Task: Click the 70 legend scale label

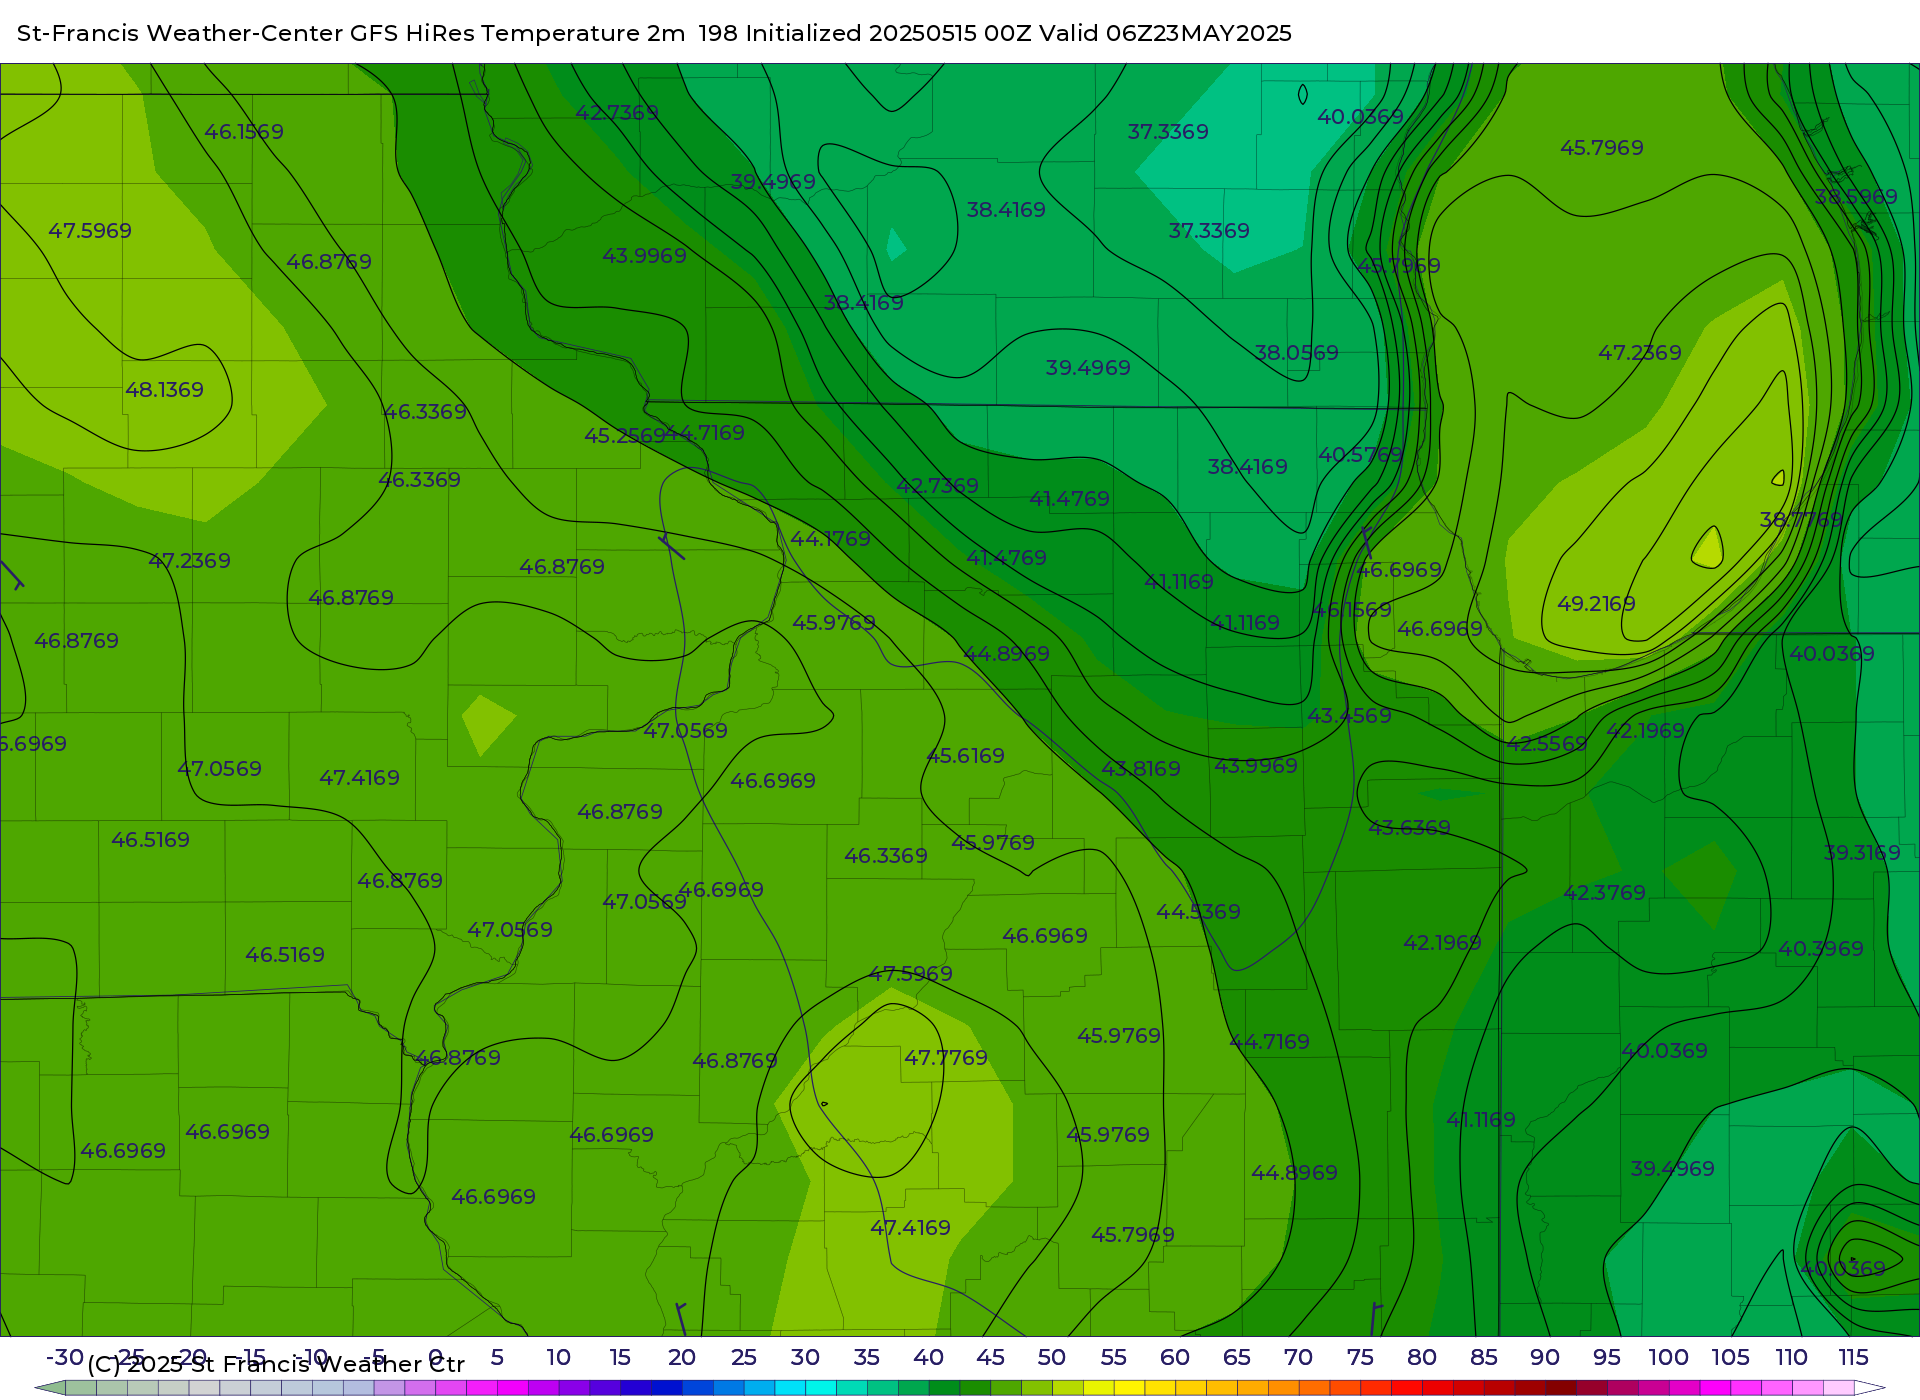Action: pos(1298,1358)
